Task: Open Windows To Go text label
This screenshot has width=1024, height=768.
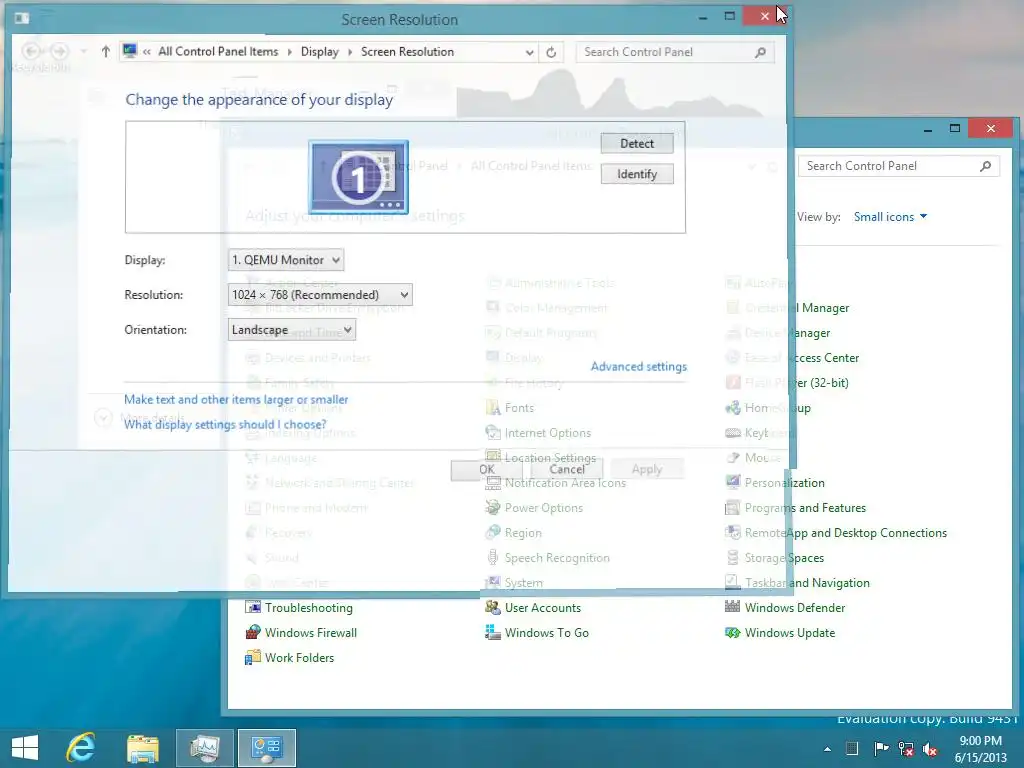Action: click(547, 632)
